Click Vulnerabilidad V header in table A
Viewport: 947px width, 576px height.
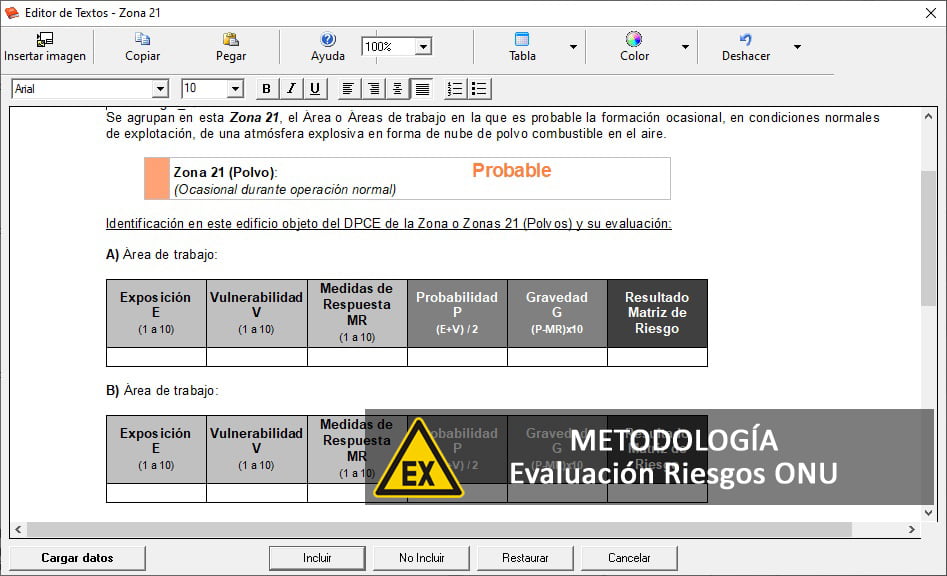tap(257, 313)
